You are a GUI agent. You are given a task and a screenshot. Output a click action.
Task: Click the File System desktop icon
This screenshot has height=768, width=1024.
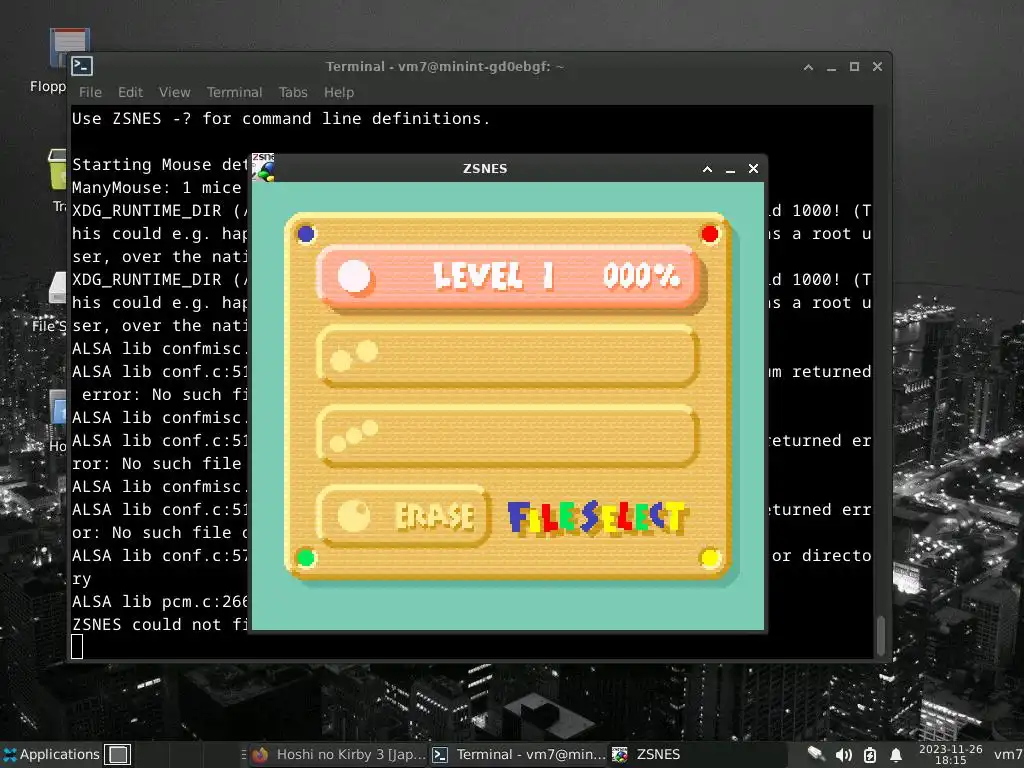click(x=57, y=287)
